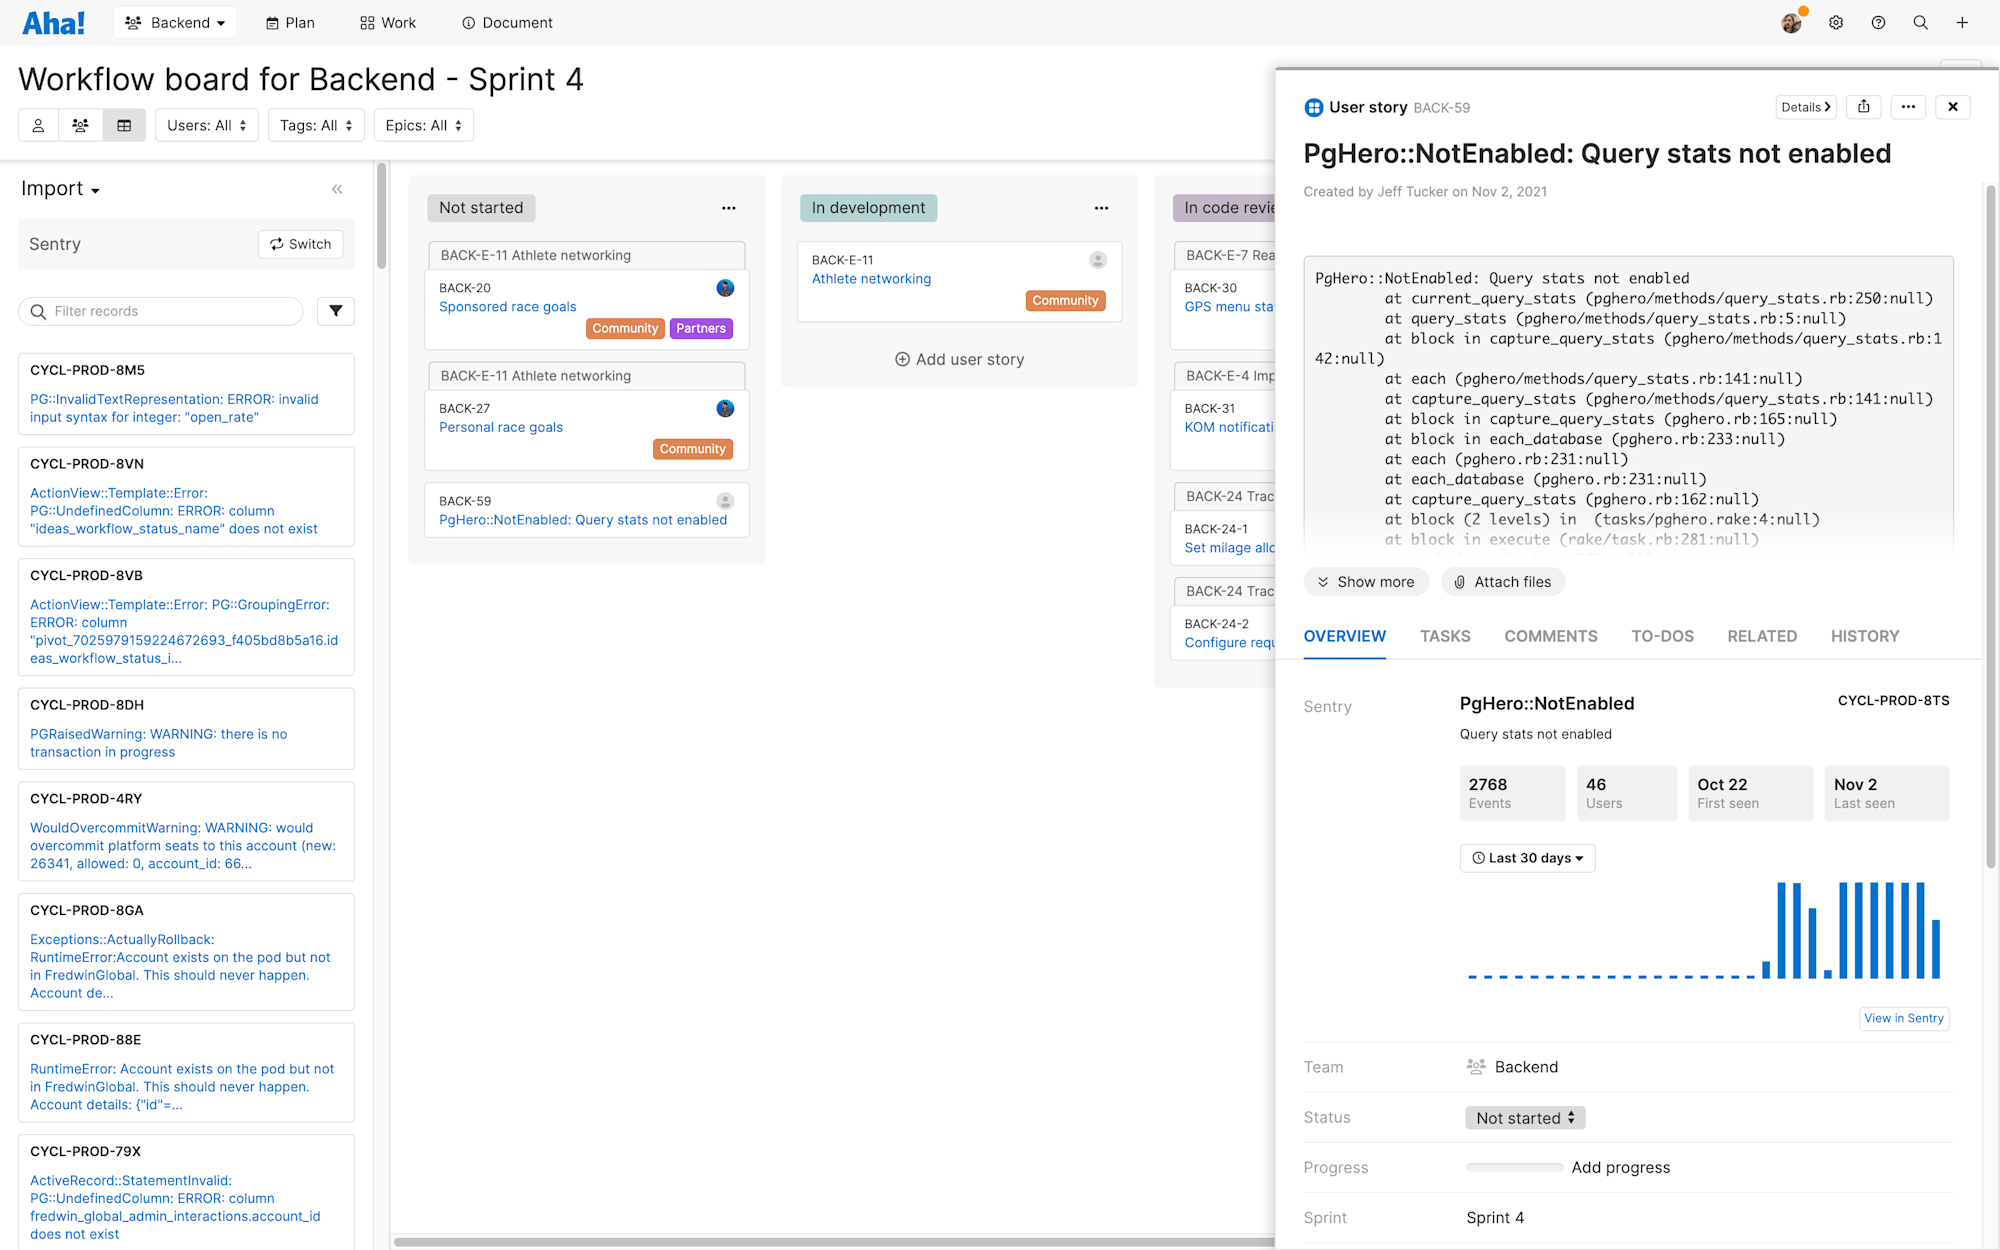
Task: Open the TO-DOS tab
Action: (1663, 636)
